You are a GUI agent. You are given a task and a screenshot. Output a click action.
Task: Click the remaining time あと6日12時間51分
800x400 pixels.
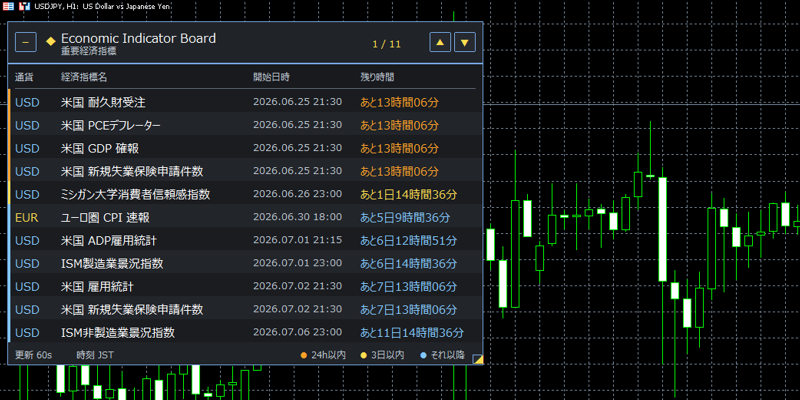[x=409, y=240]
